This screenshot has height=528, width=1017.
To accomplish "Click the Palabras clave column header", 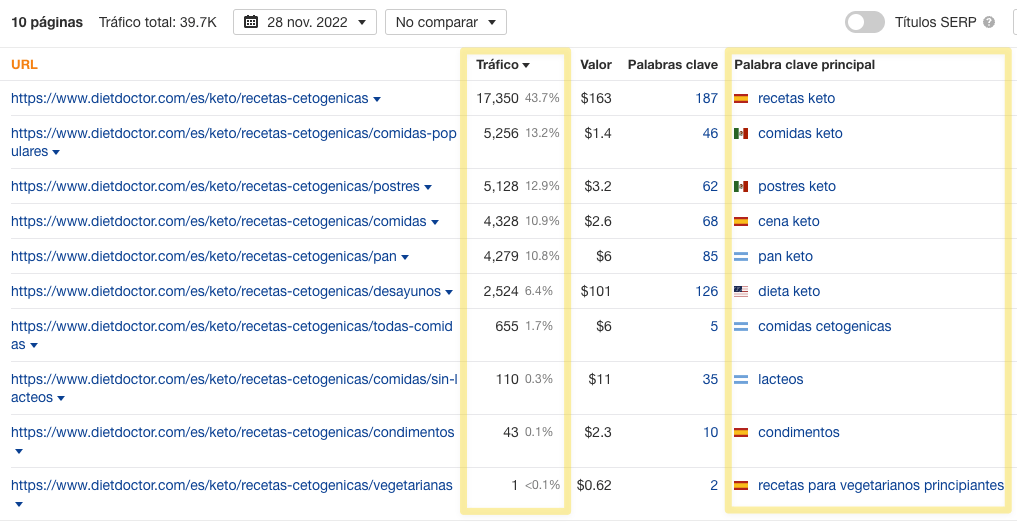I will (x=672, y=65).
